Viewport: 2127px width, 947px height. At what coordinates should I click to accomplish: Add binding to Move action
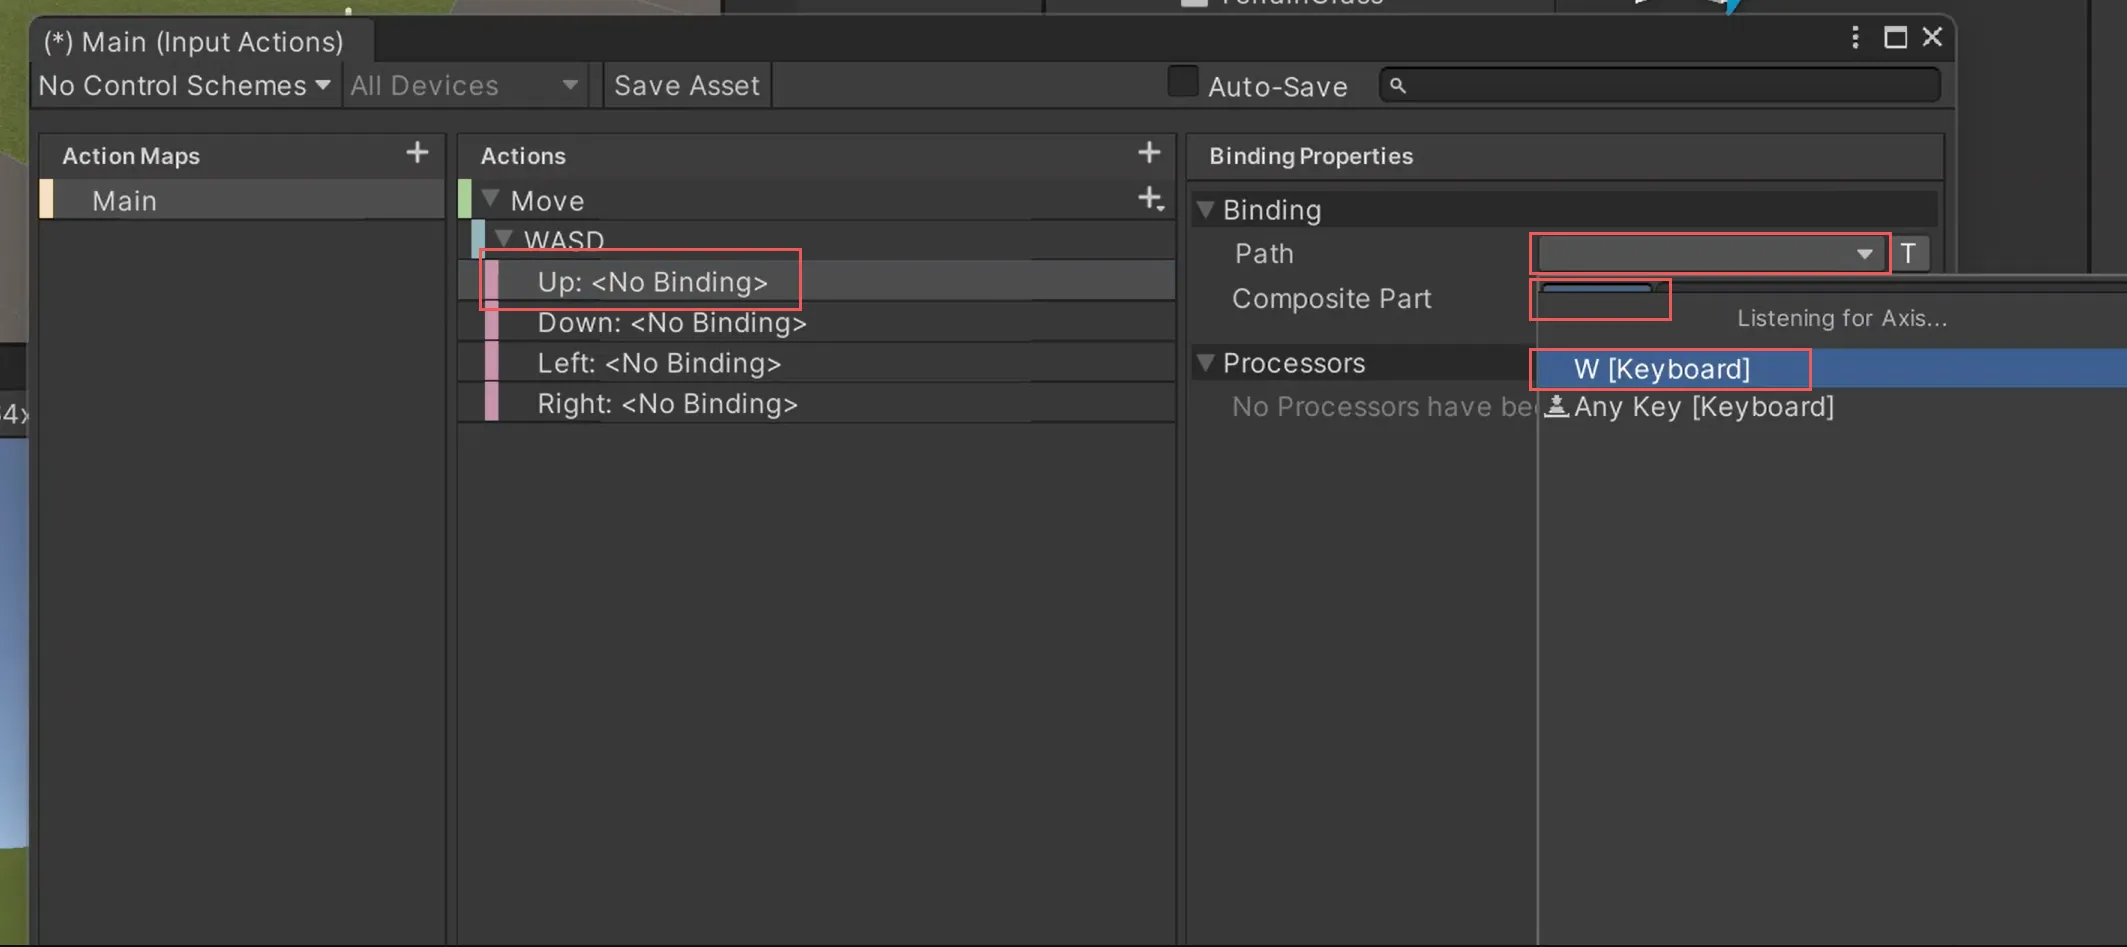click(x=1150, y=199)
